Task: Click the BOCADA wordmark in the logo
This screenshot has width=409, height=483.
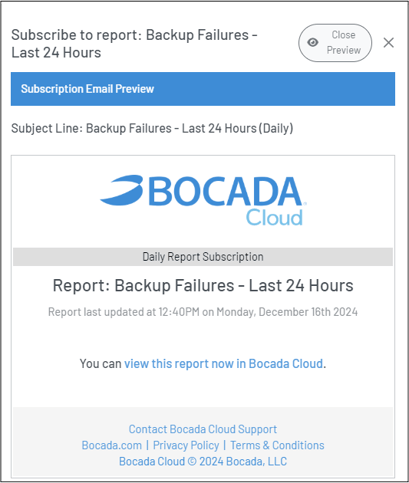Action: pyautogui.click(x=225, y=191)
